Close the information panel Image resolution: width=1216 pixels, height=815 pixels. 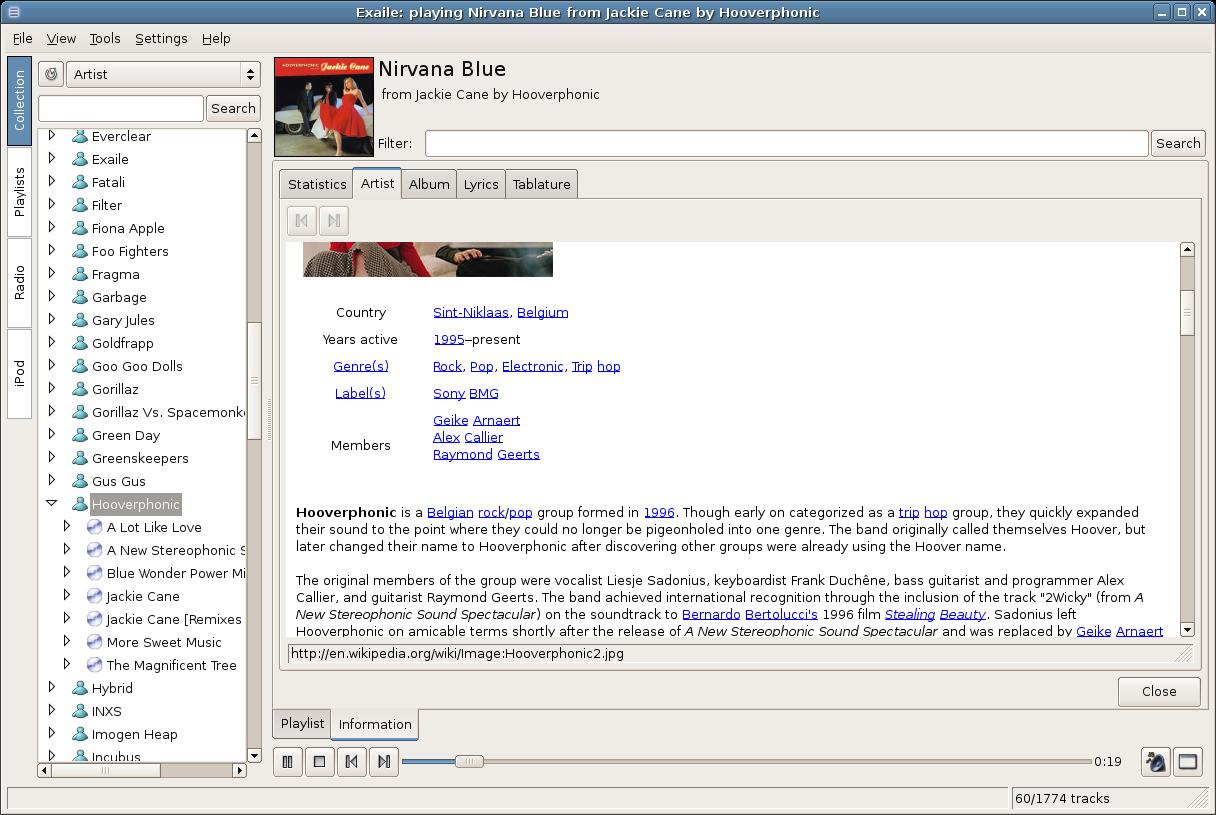click(x=1159, y=691)
